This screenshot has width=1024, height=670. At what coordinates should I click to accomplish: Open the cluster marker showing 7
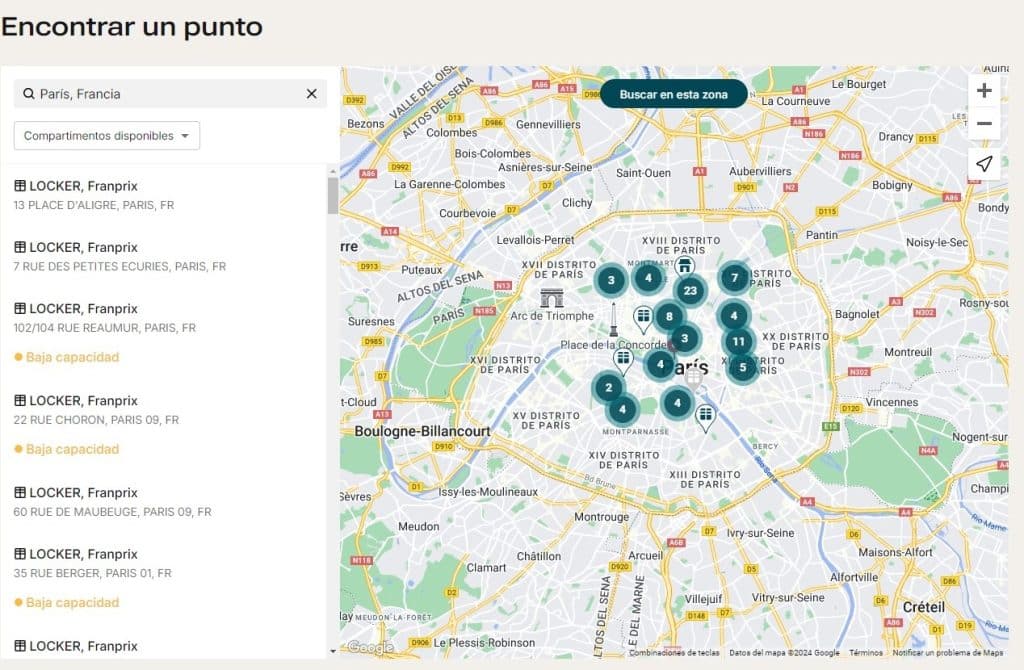coord(734,278)
